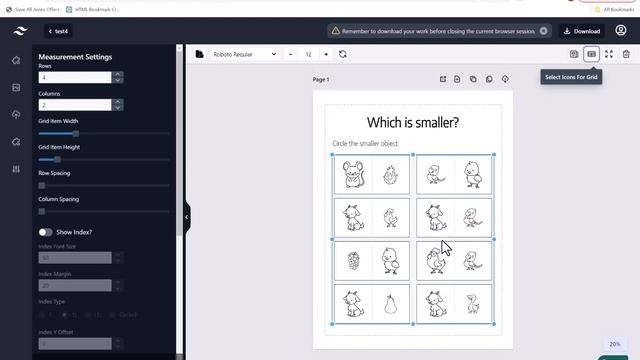
Task: Select the duck drawing in the bottom-right cell
Action: coord(473,304)
